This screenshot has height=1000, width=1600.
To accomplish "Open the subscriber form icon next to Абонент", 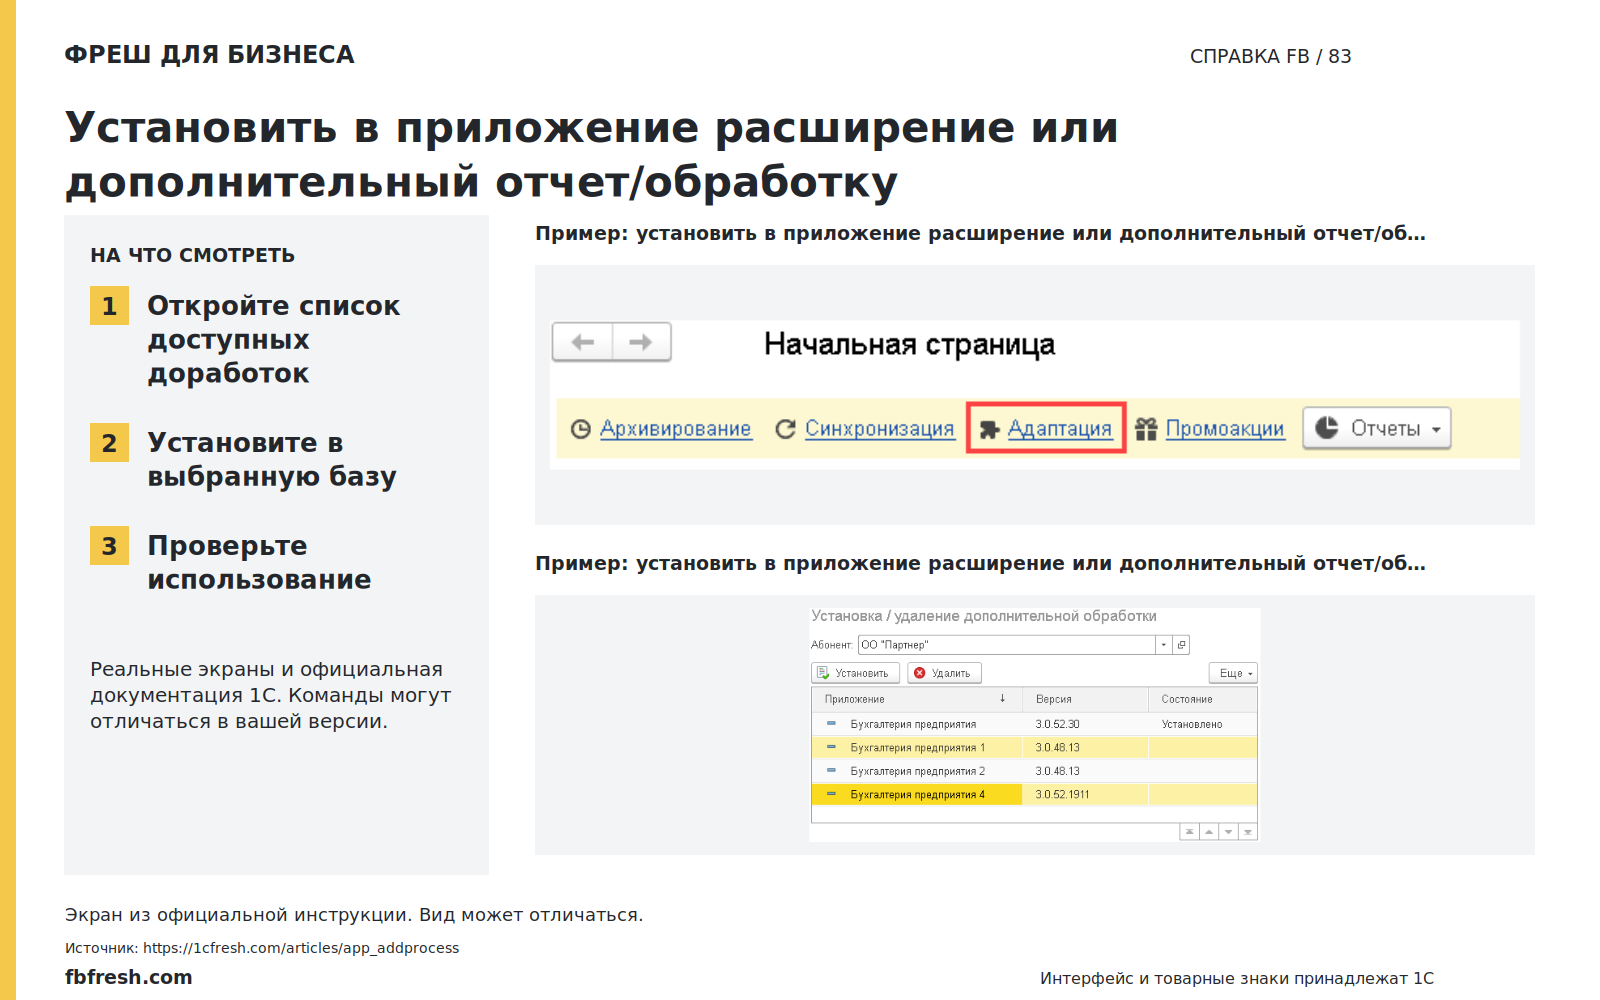I will [1181, 645].
